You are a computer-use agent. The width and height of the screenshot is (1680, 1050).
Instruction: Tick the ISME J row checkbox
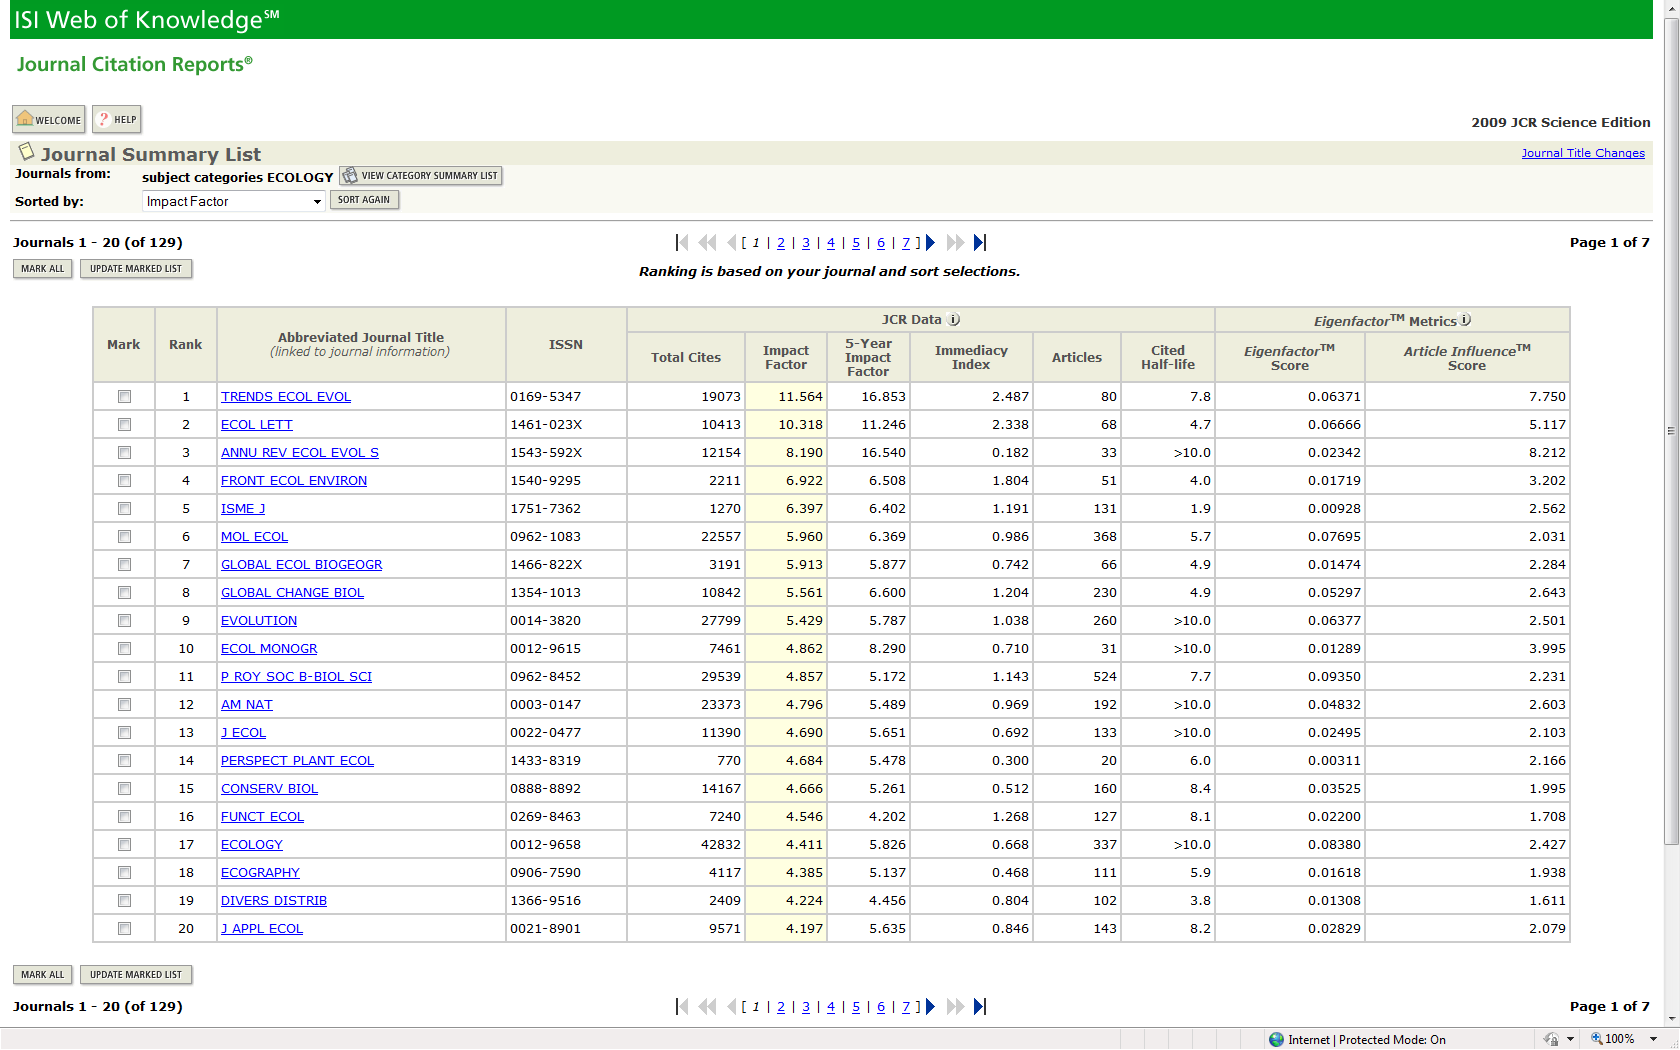125,509
